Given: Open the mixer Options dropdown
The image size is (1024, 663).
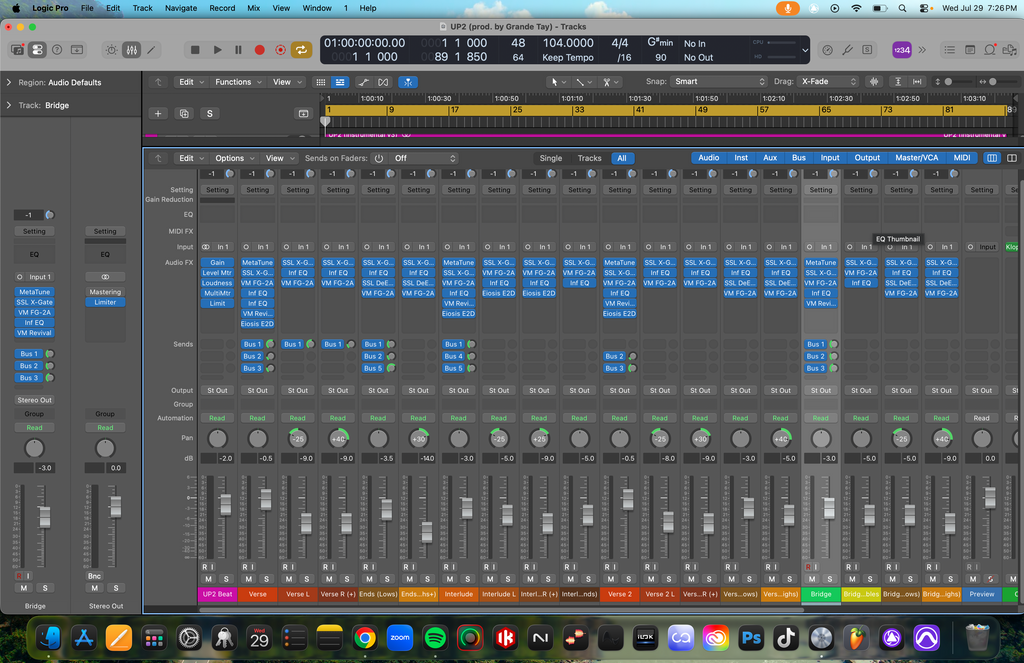Looking at the screenshot, I should [234, 158].
